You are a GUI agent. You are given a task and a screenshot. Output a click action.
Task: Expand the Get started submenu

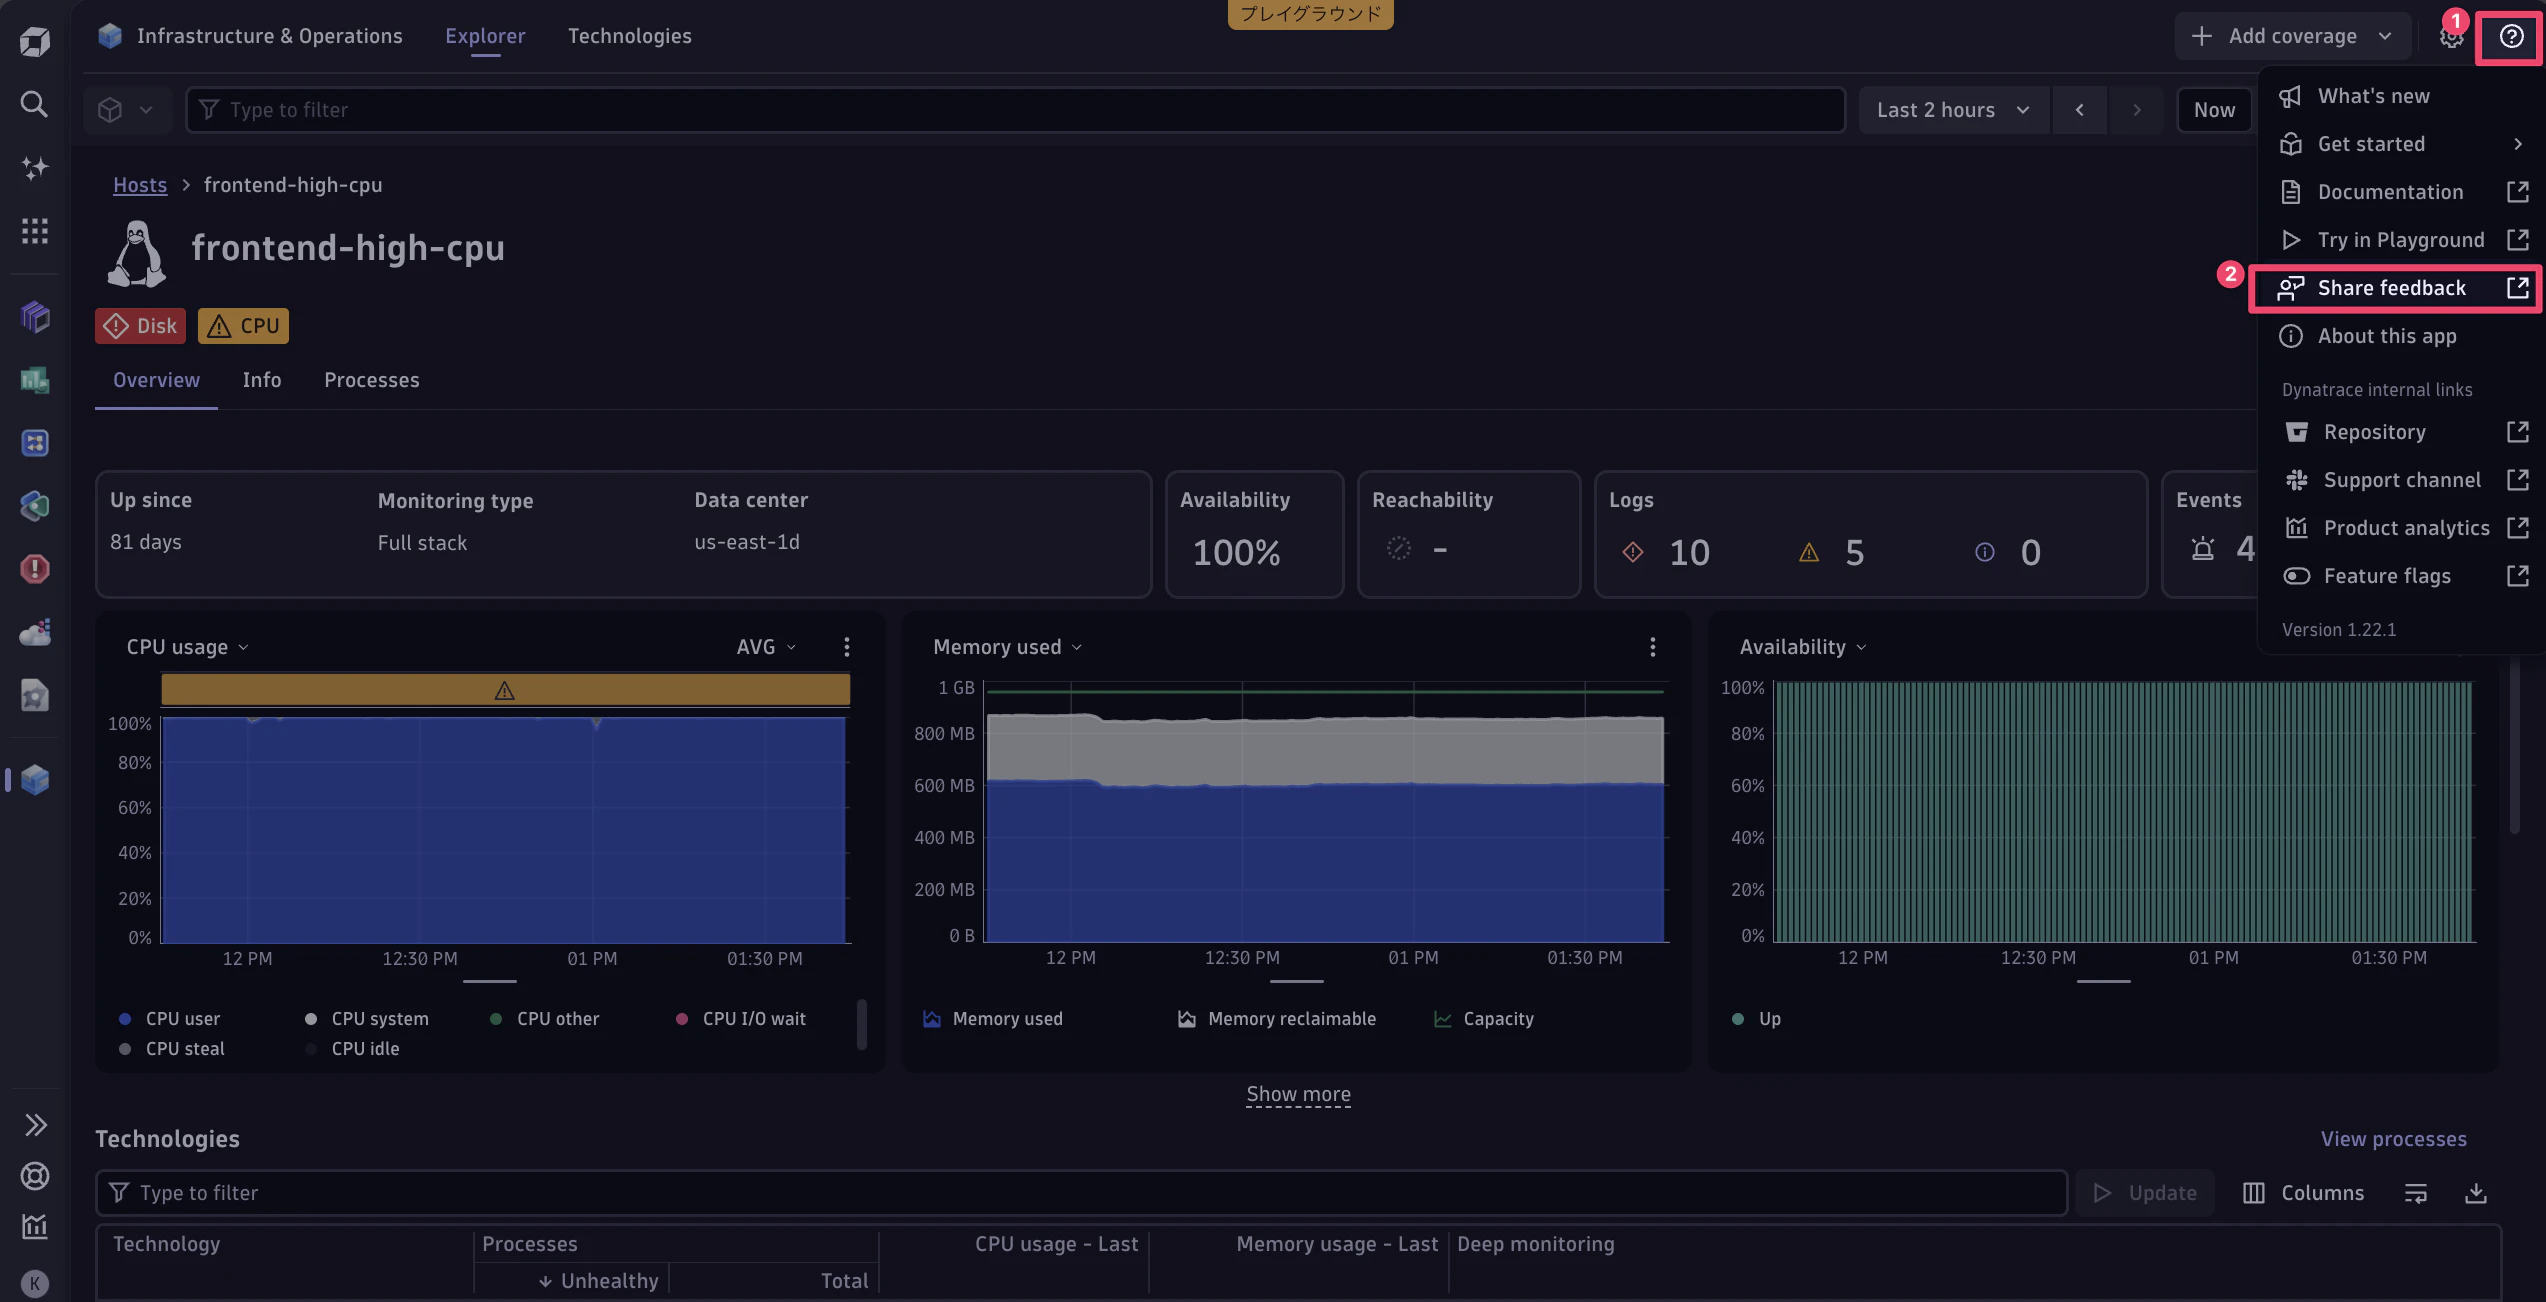tap(2402, 144)
